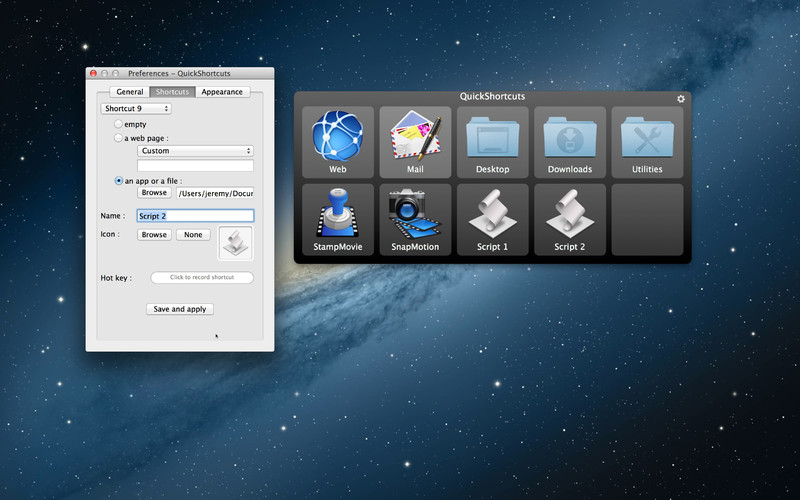Image resolution: width=800 pixels, height=500 pixels.
Task: Select the 'an app or a file' radio option
Action: coord(118,181)
